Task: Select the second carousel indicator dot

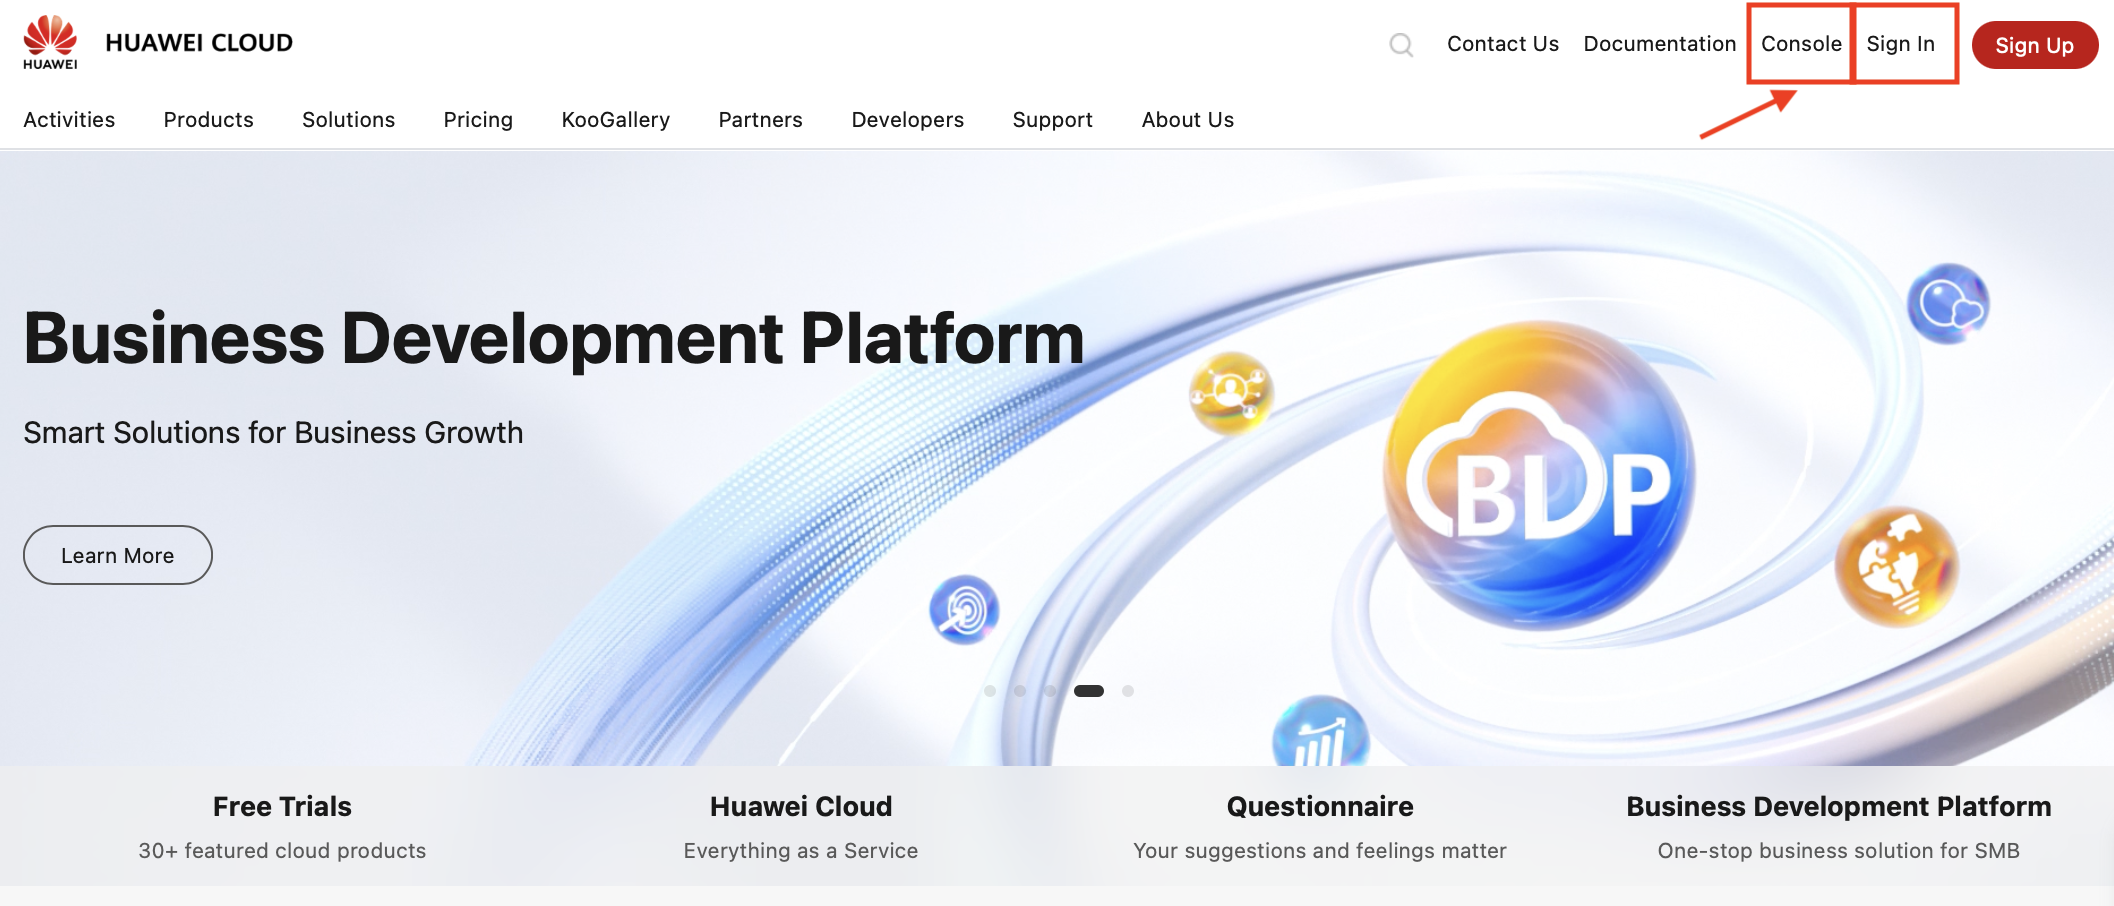Action: pyautogui.click(x=1020, y=691)
